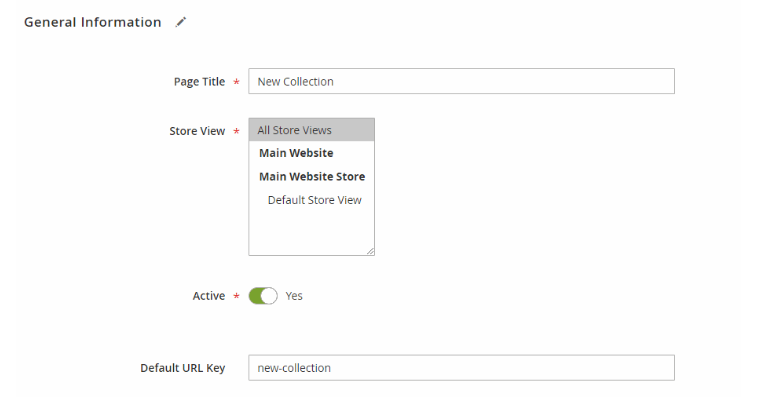Toggle the Active switch off
The image size is (776, 414).
[x=263, y=296]
